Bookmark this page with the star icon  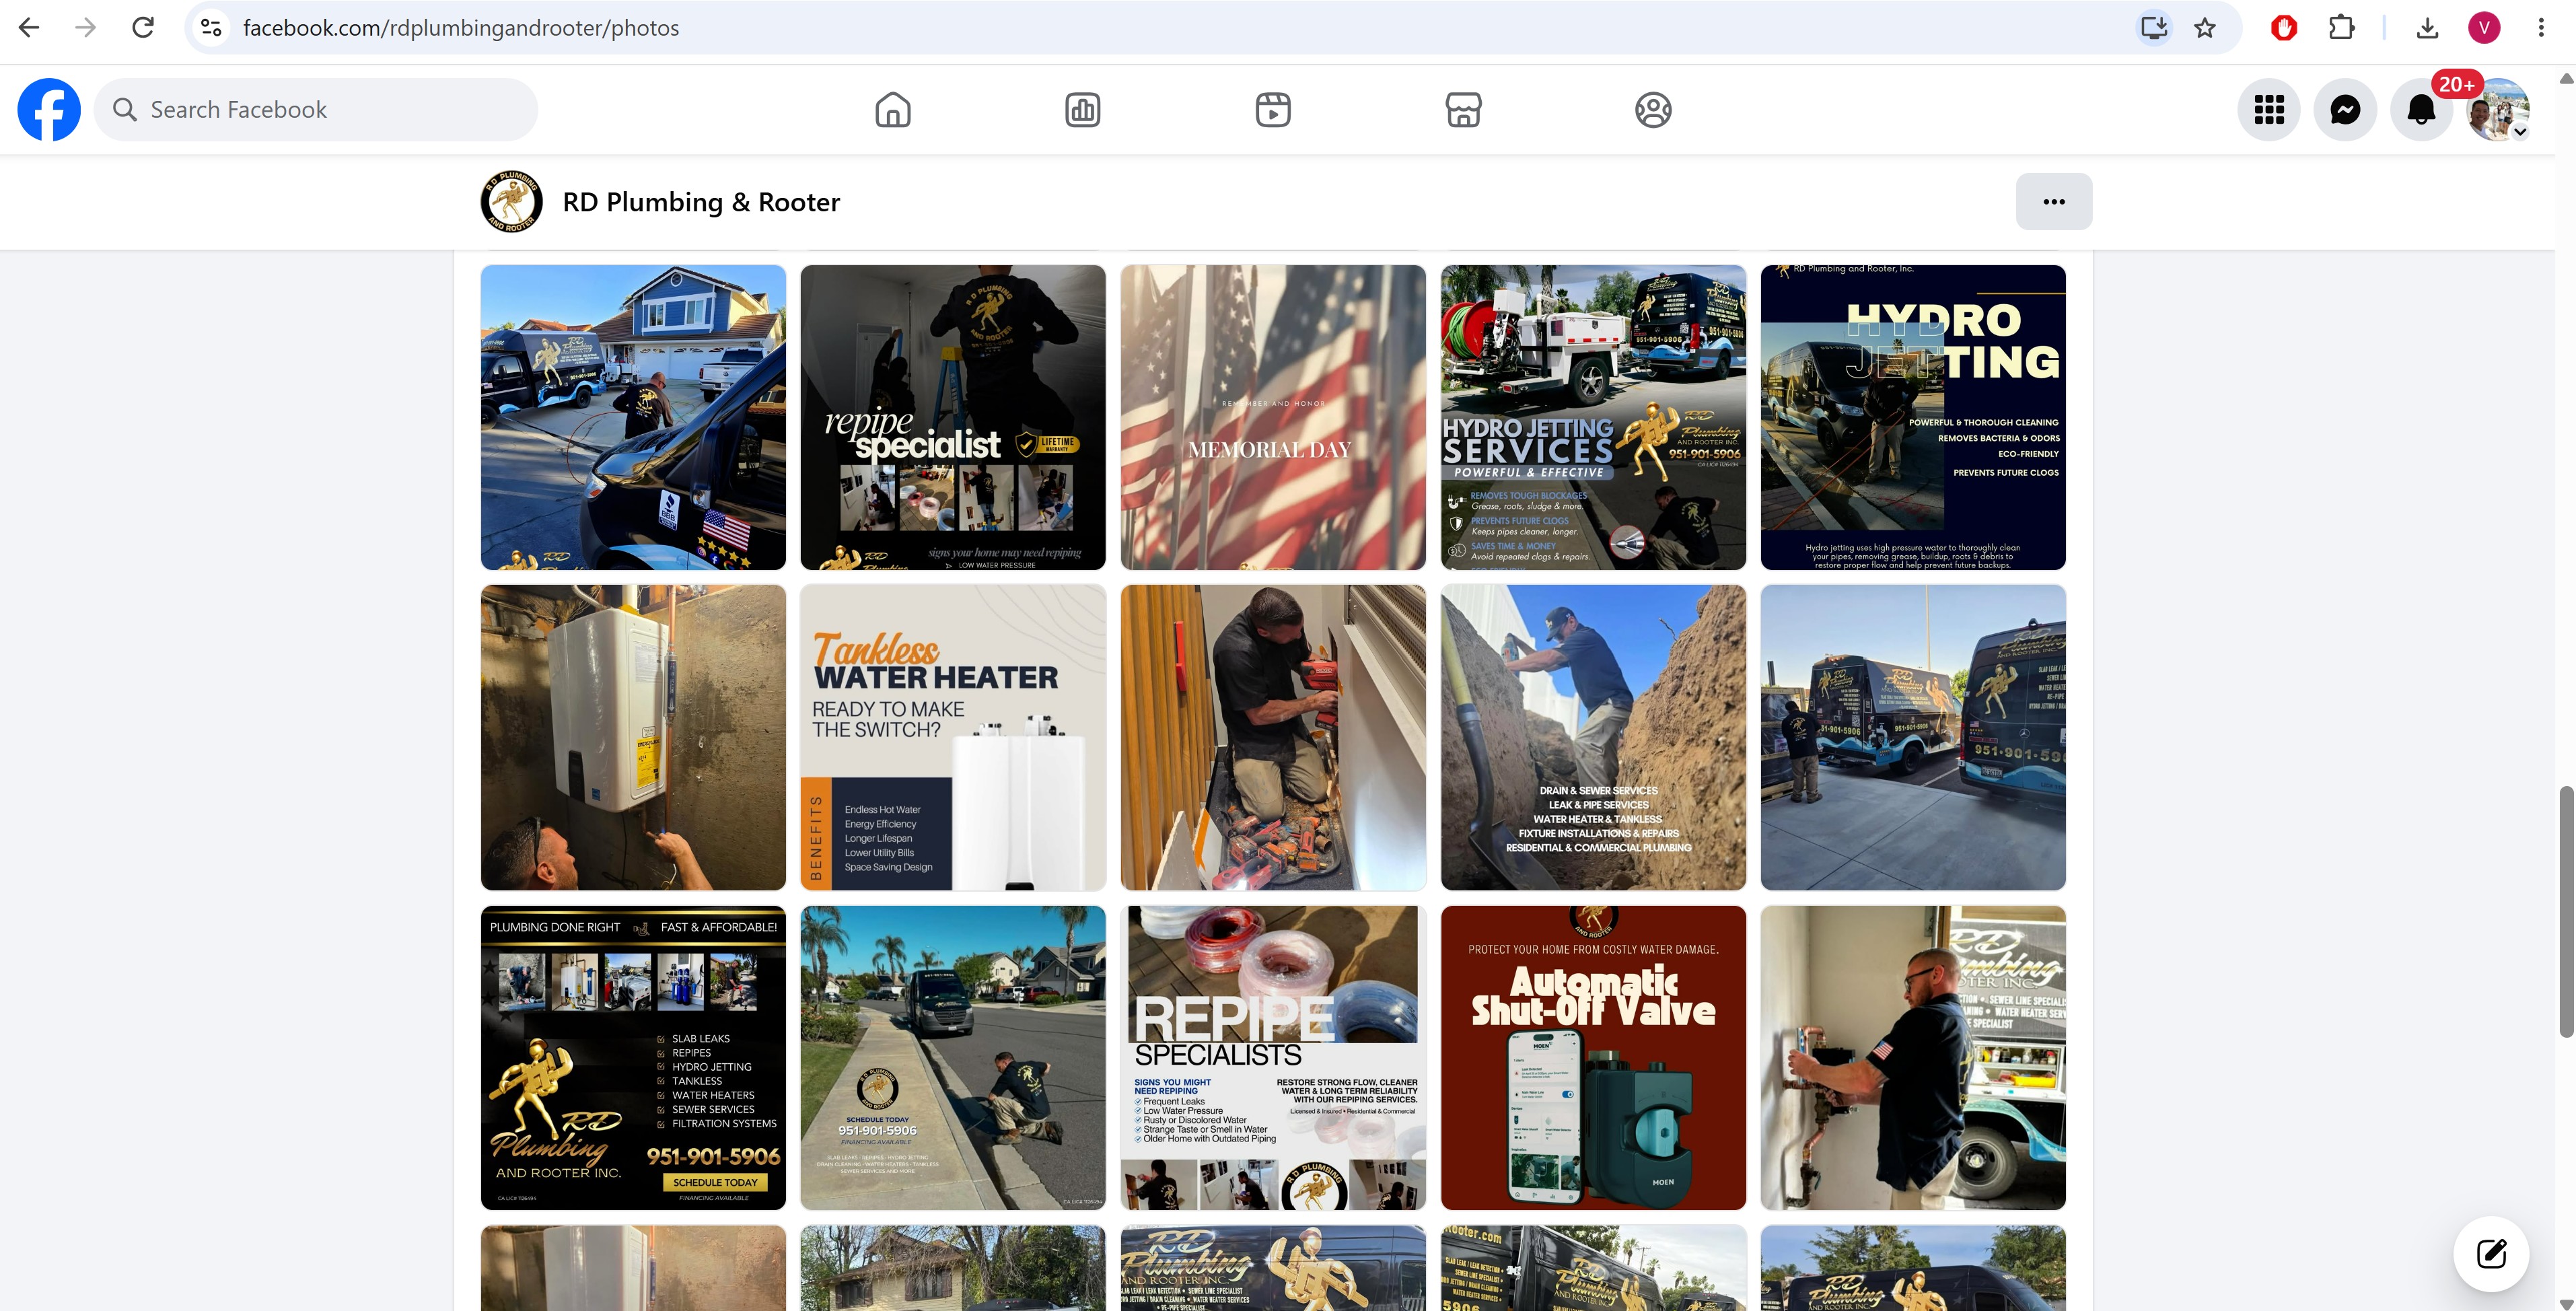pos(2205,28)
